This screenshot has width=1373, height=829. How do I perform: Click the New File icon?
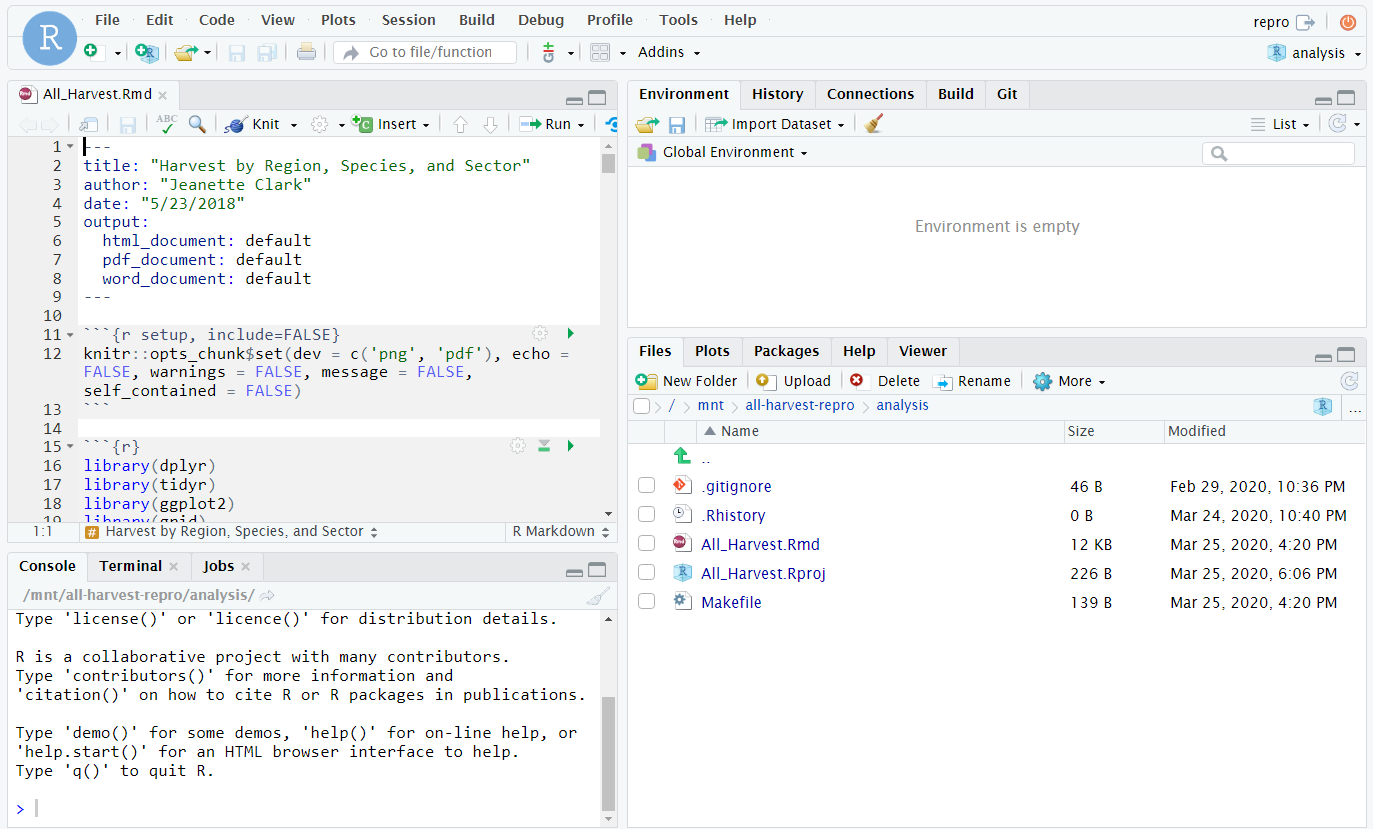(91, 52)
